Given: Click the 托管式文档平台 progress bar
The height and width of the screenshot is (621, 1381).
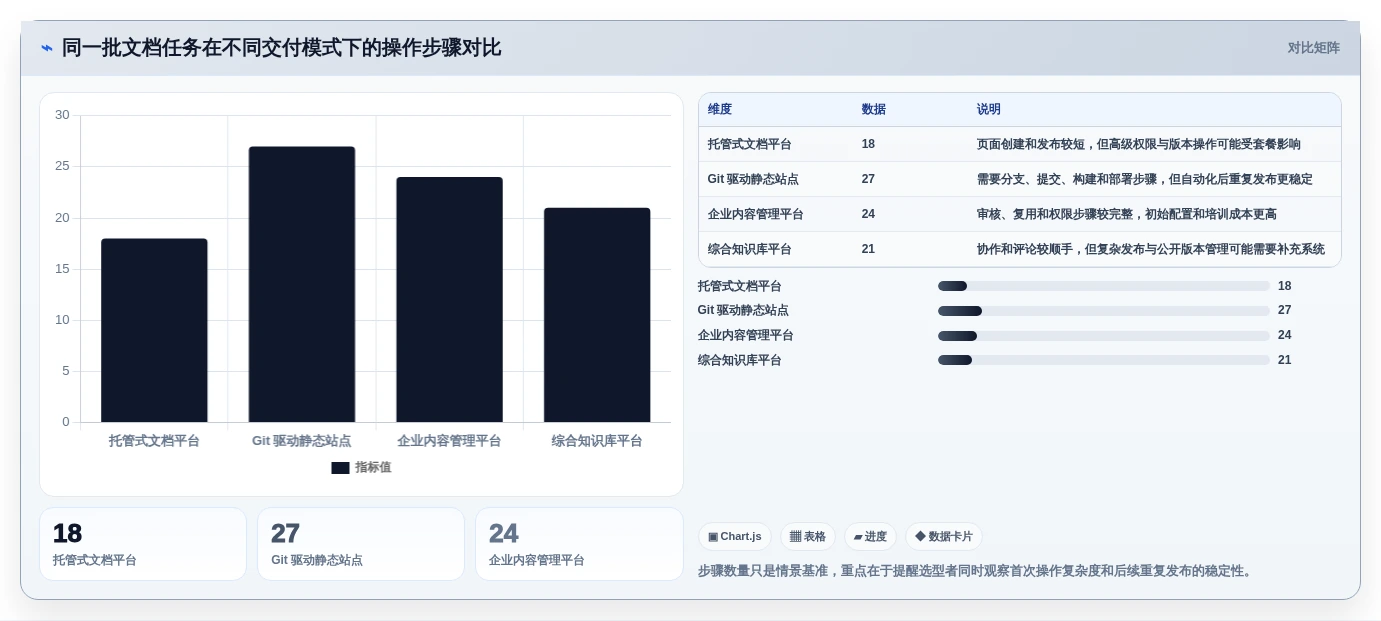Looking at the screenshot, I should click(1104, 286).
